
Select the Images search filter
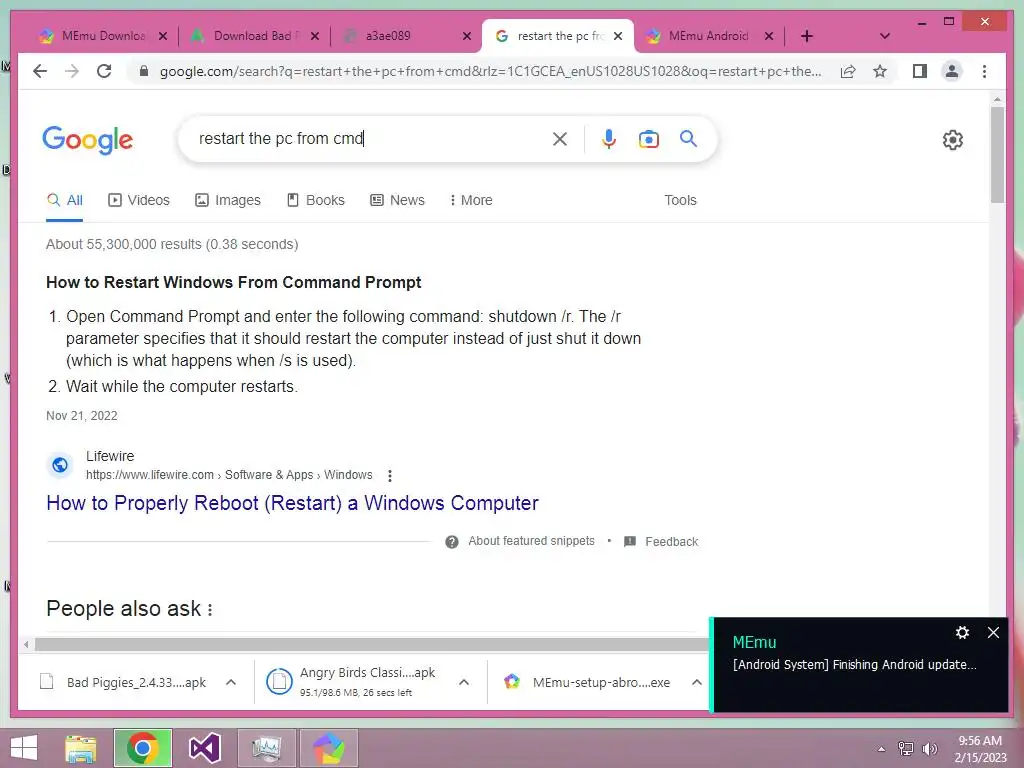pyautogui.click(x=228, y=200)
